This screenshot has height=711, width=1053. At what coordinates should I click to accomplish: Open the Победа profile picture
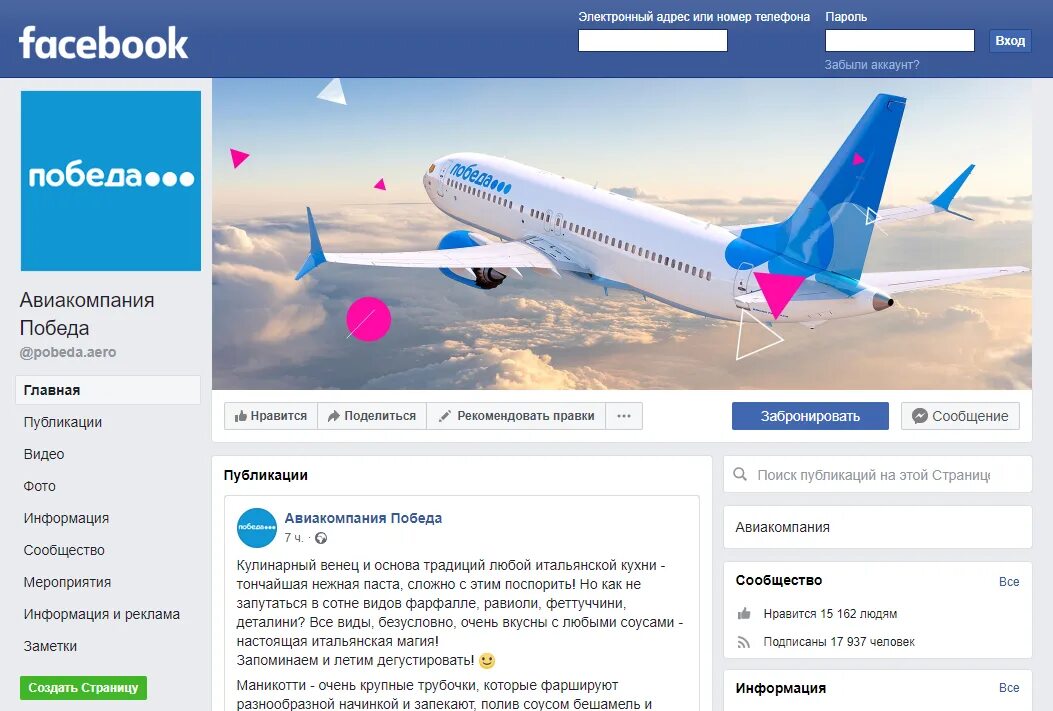click(111, 181)
